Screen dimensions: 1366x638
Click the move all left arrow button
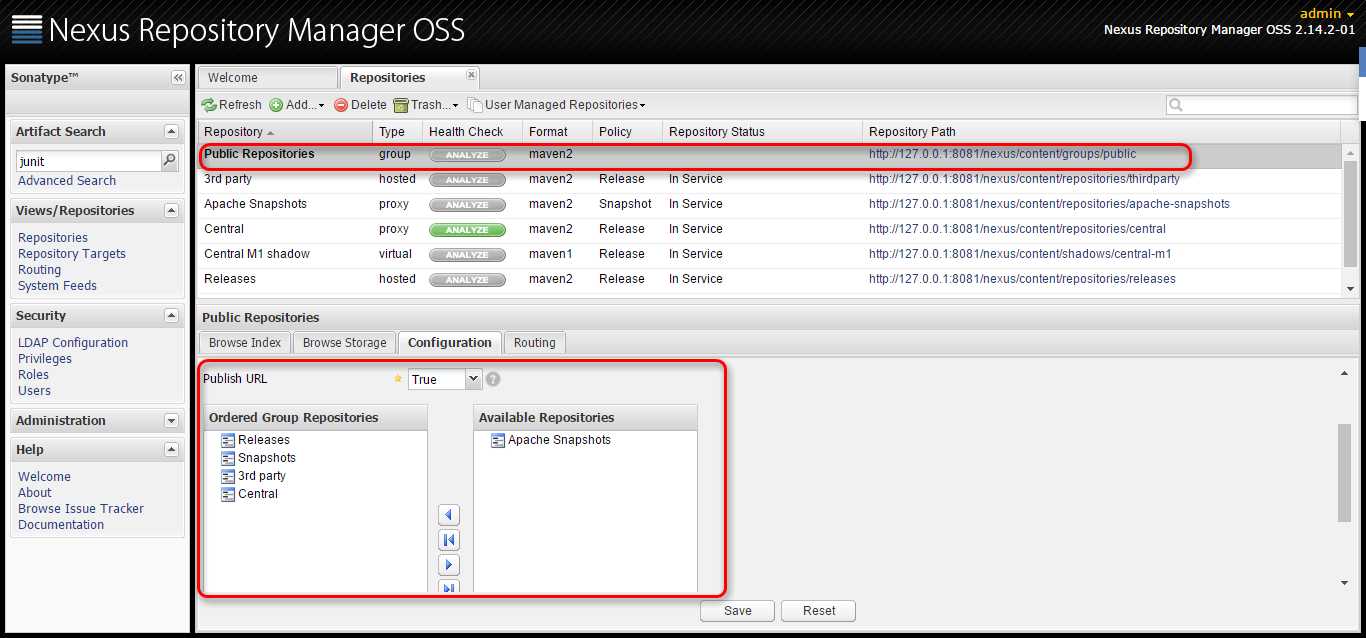[449, 540]
